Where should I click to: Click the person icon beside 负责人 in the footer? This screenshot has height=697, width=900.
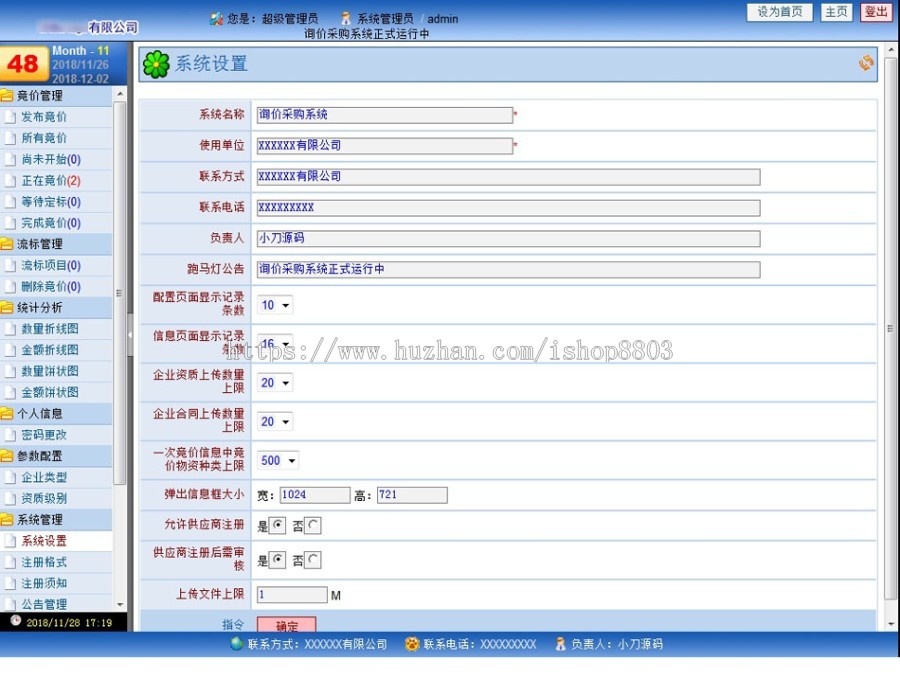coord(560,644)
